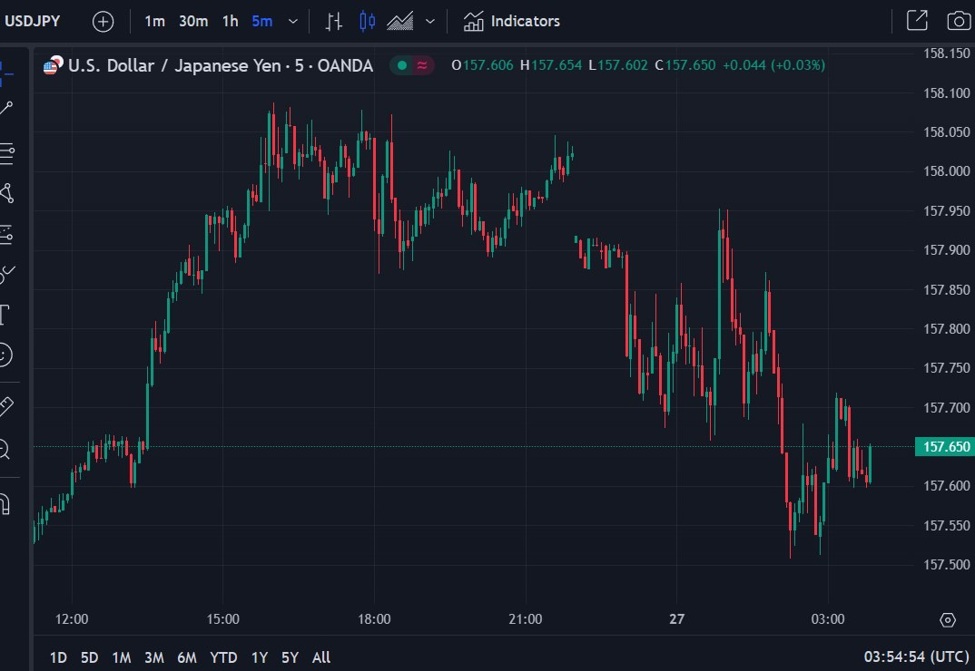This screenshot has width=975, height=671.
Task: Click the USDJPY symbol search
Action: [33, 21]
